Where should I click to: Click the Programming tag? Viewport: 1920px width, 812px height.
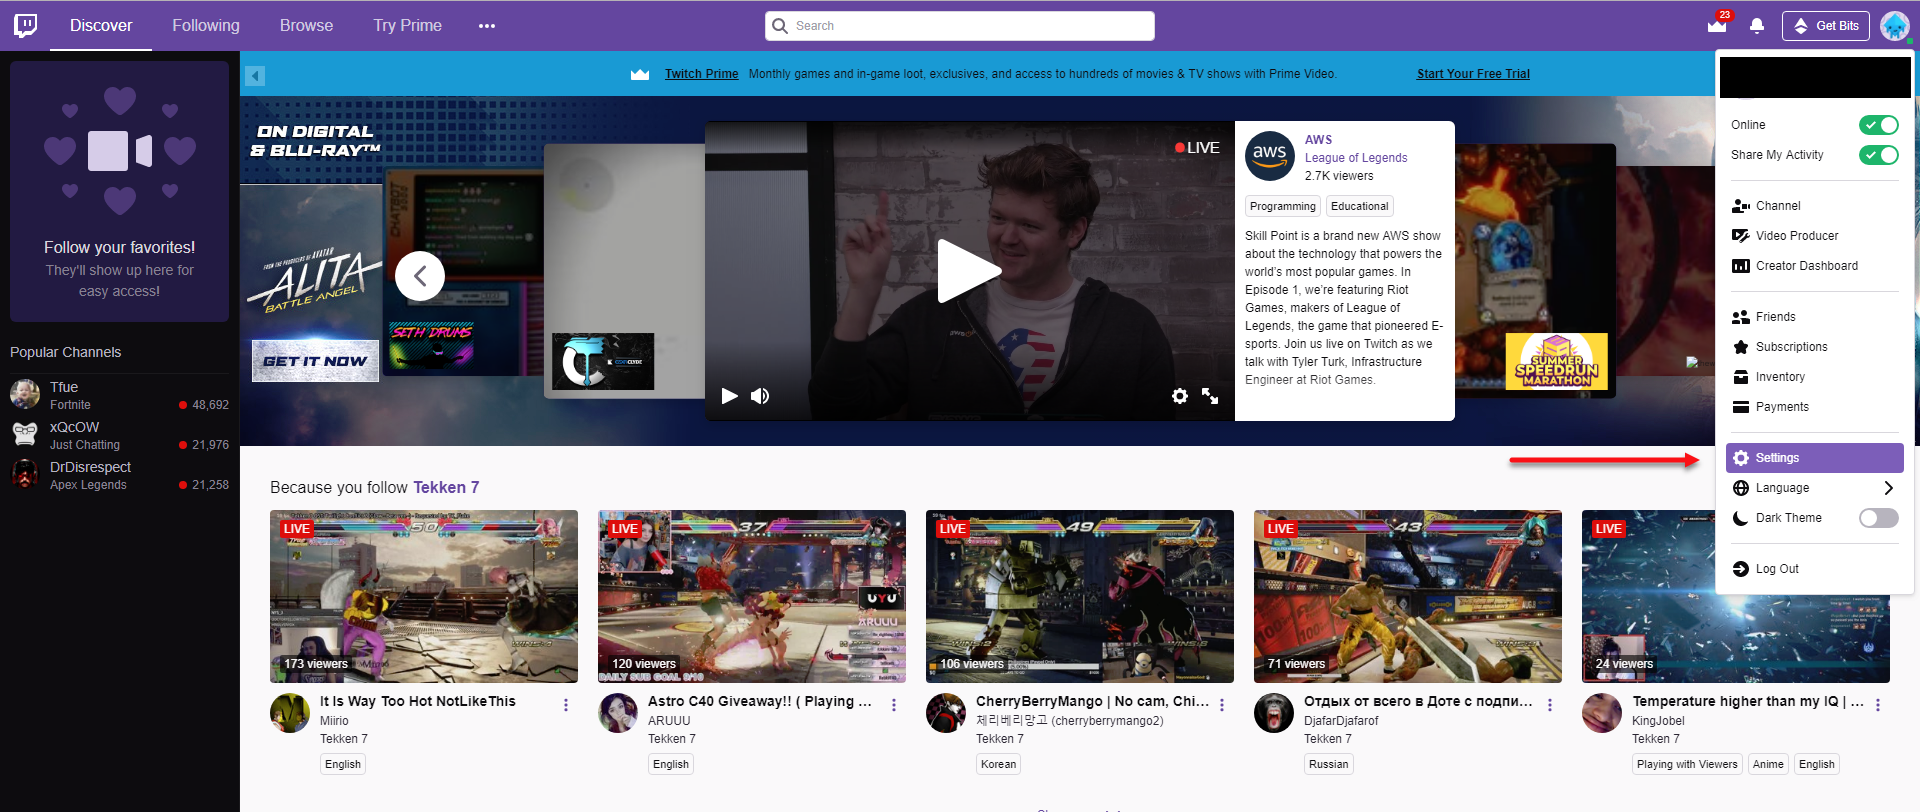click(1283, 206)
